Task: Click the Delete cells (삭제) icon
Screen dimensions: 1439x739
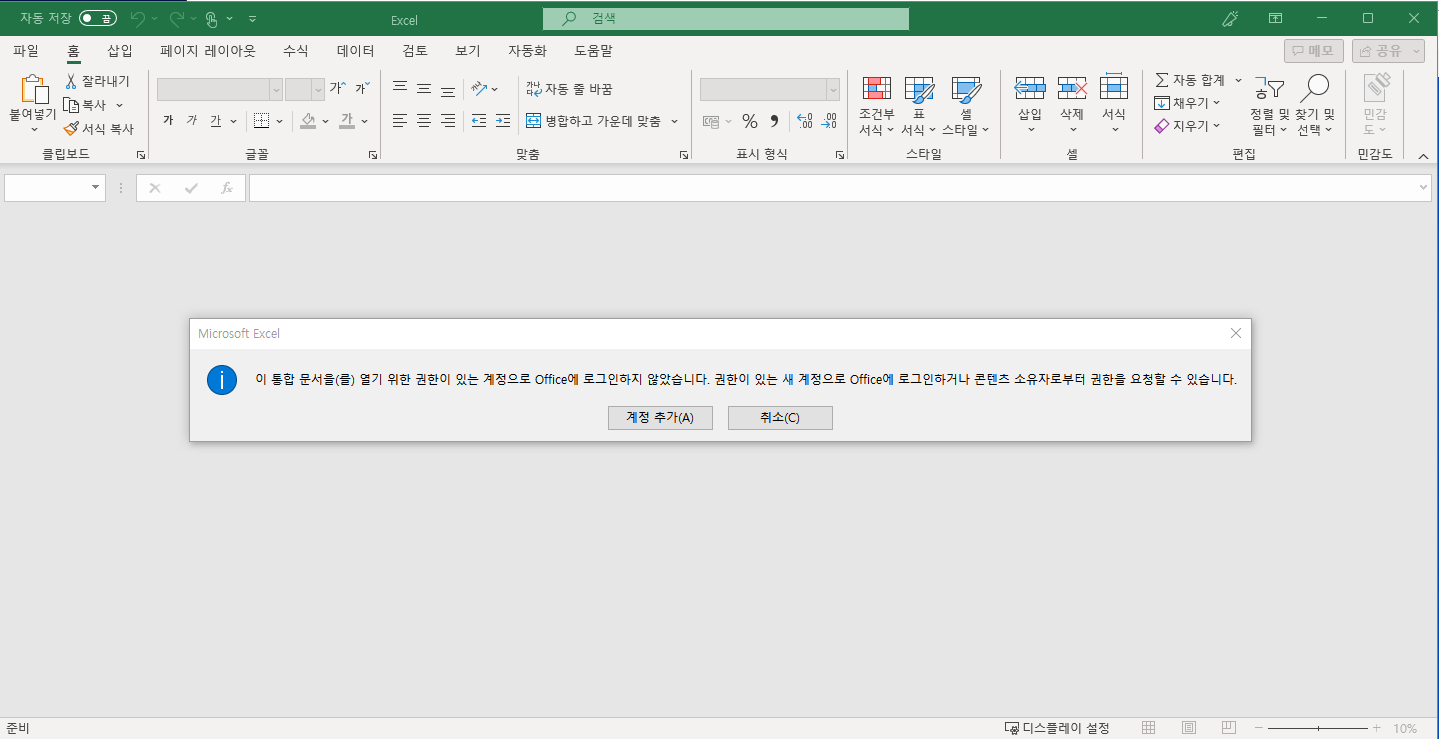Action: pos(1072,87)
